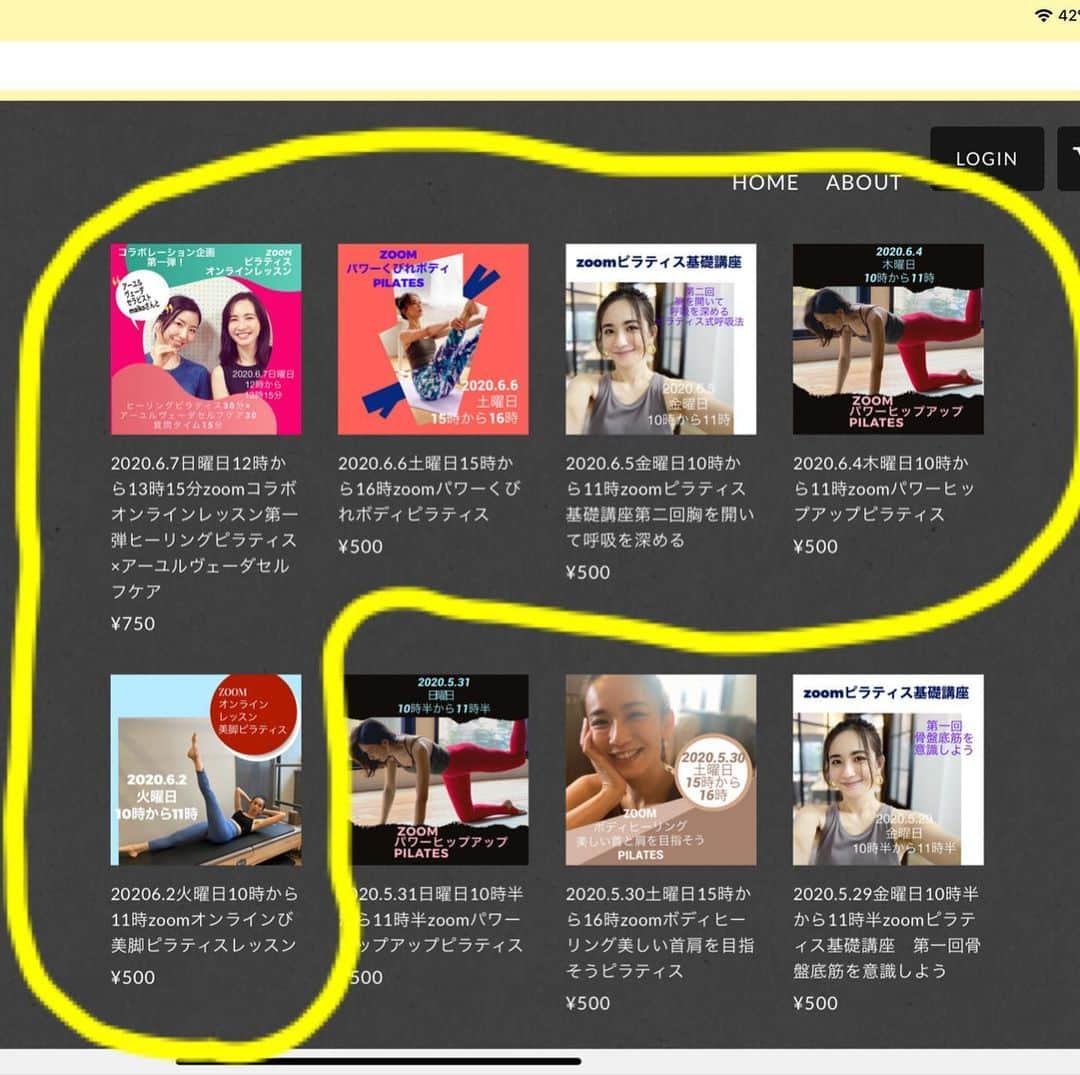Viewport: 1080px width, 1075px height.
Task: Open the 2020.5.30 body healing pilates thumbnail
Action: point(661,769)
